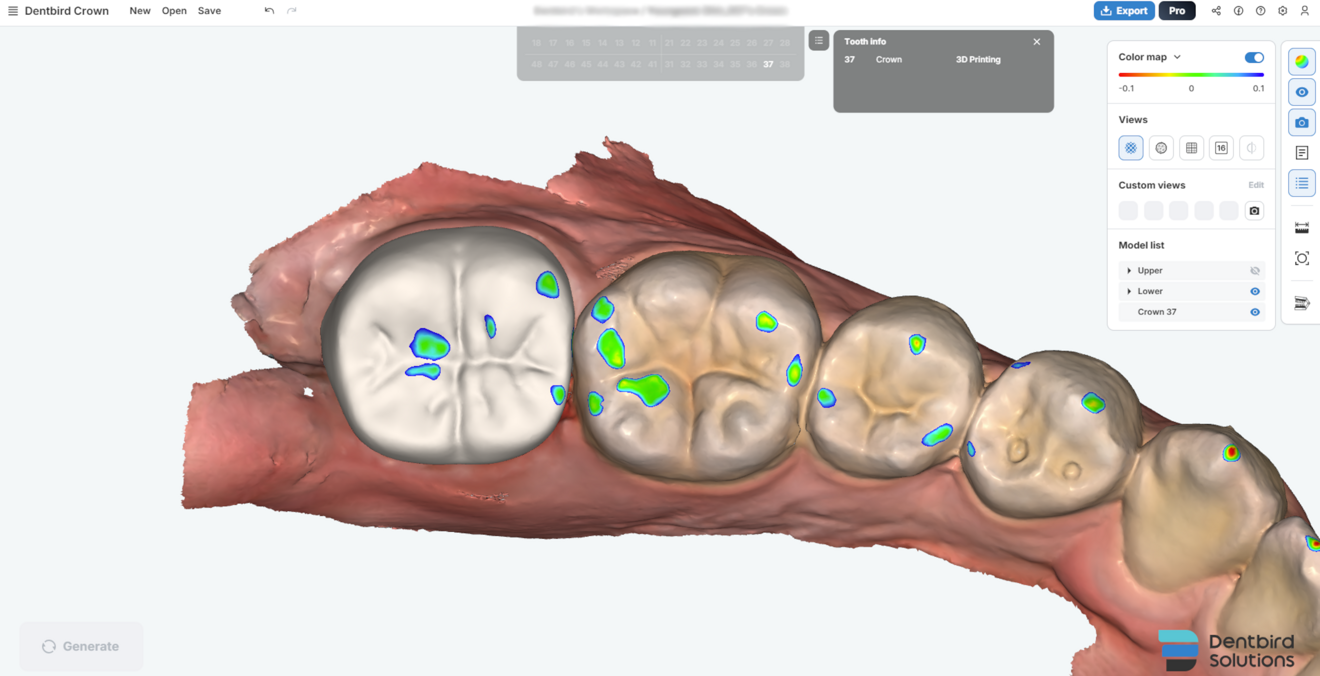1320x676 pixels.
Task: Select the measurement ruler tool
Action: (1301, 226)
